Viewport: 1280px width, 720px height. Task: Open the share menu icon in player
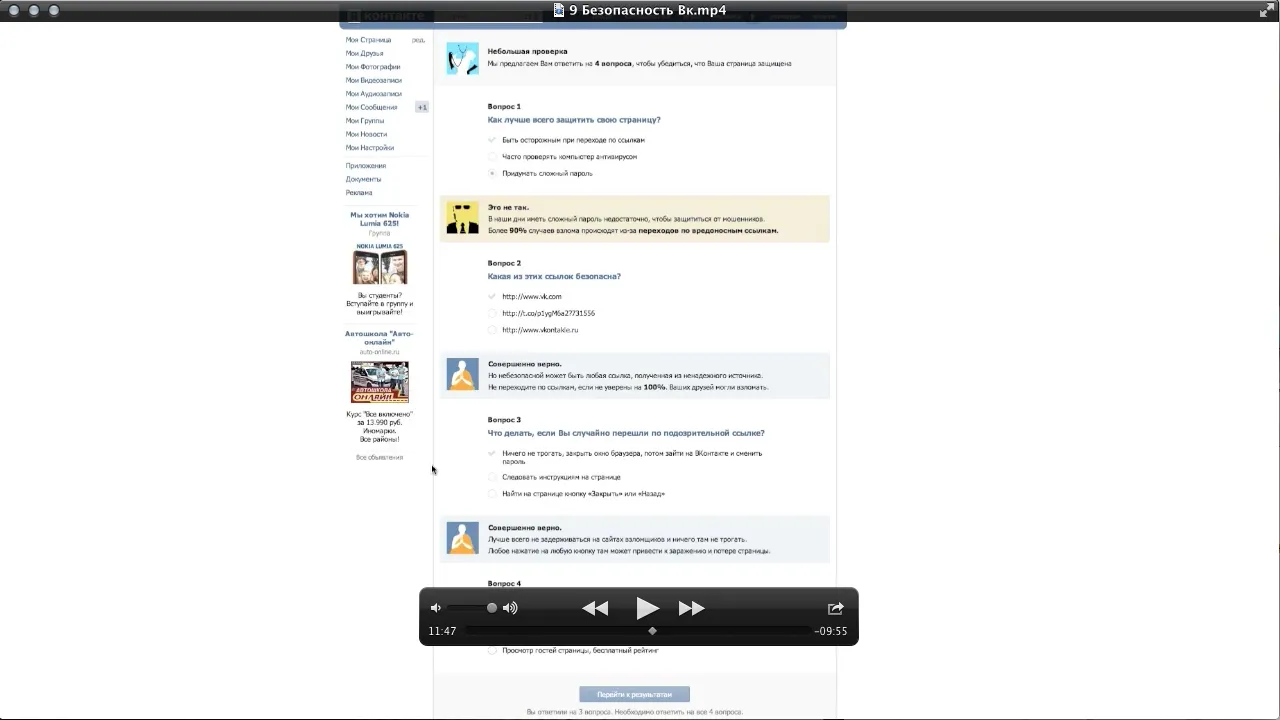[x=835, y=608]
